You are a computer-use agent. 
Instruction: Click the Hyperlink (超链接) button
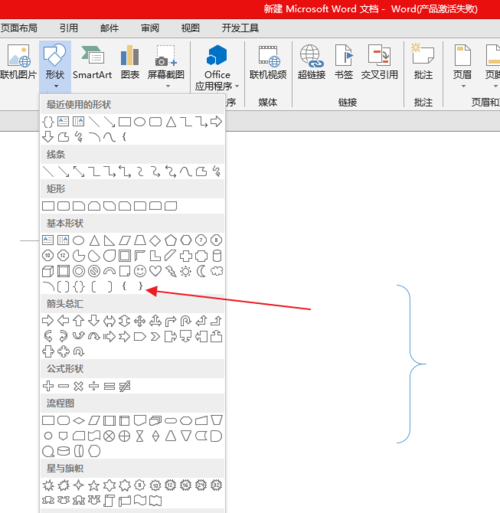311,62
